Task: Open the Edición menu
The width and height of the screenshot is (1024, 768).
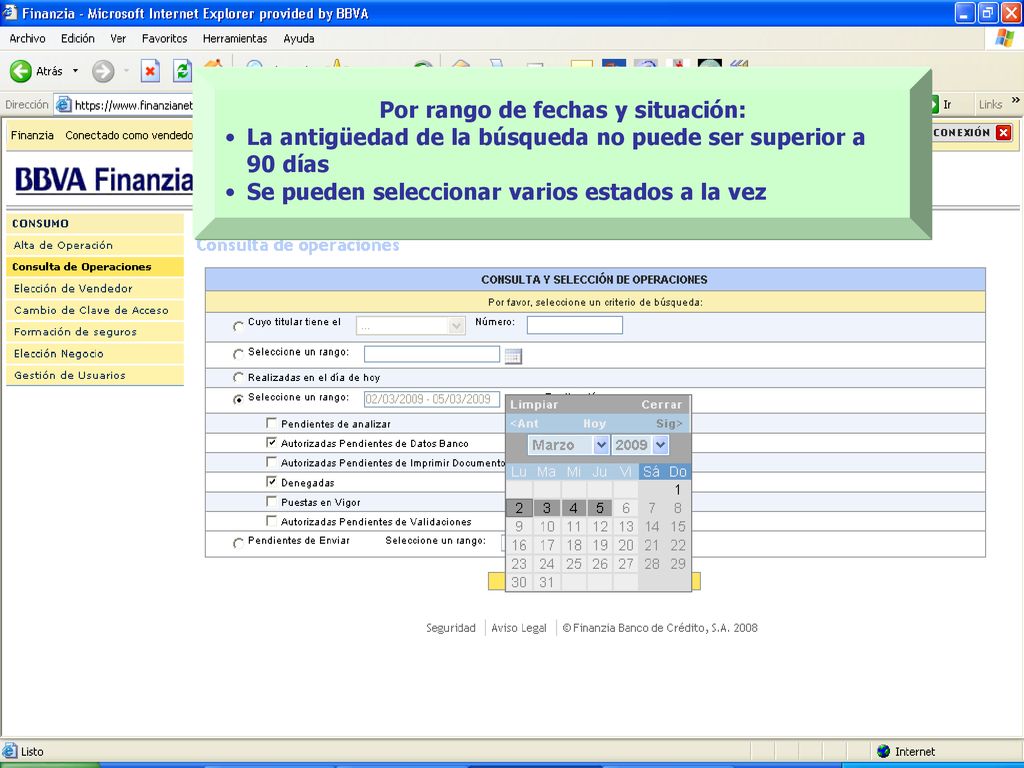Action: (78, 39)
